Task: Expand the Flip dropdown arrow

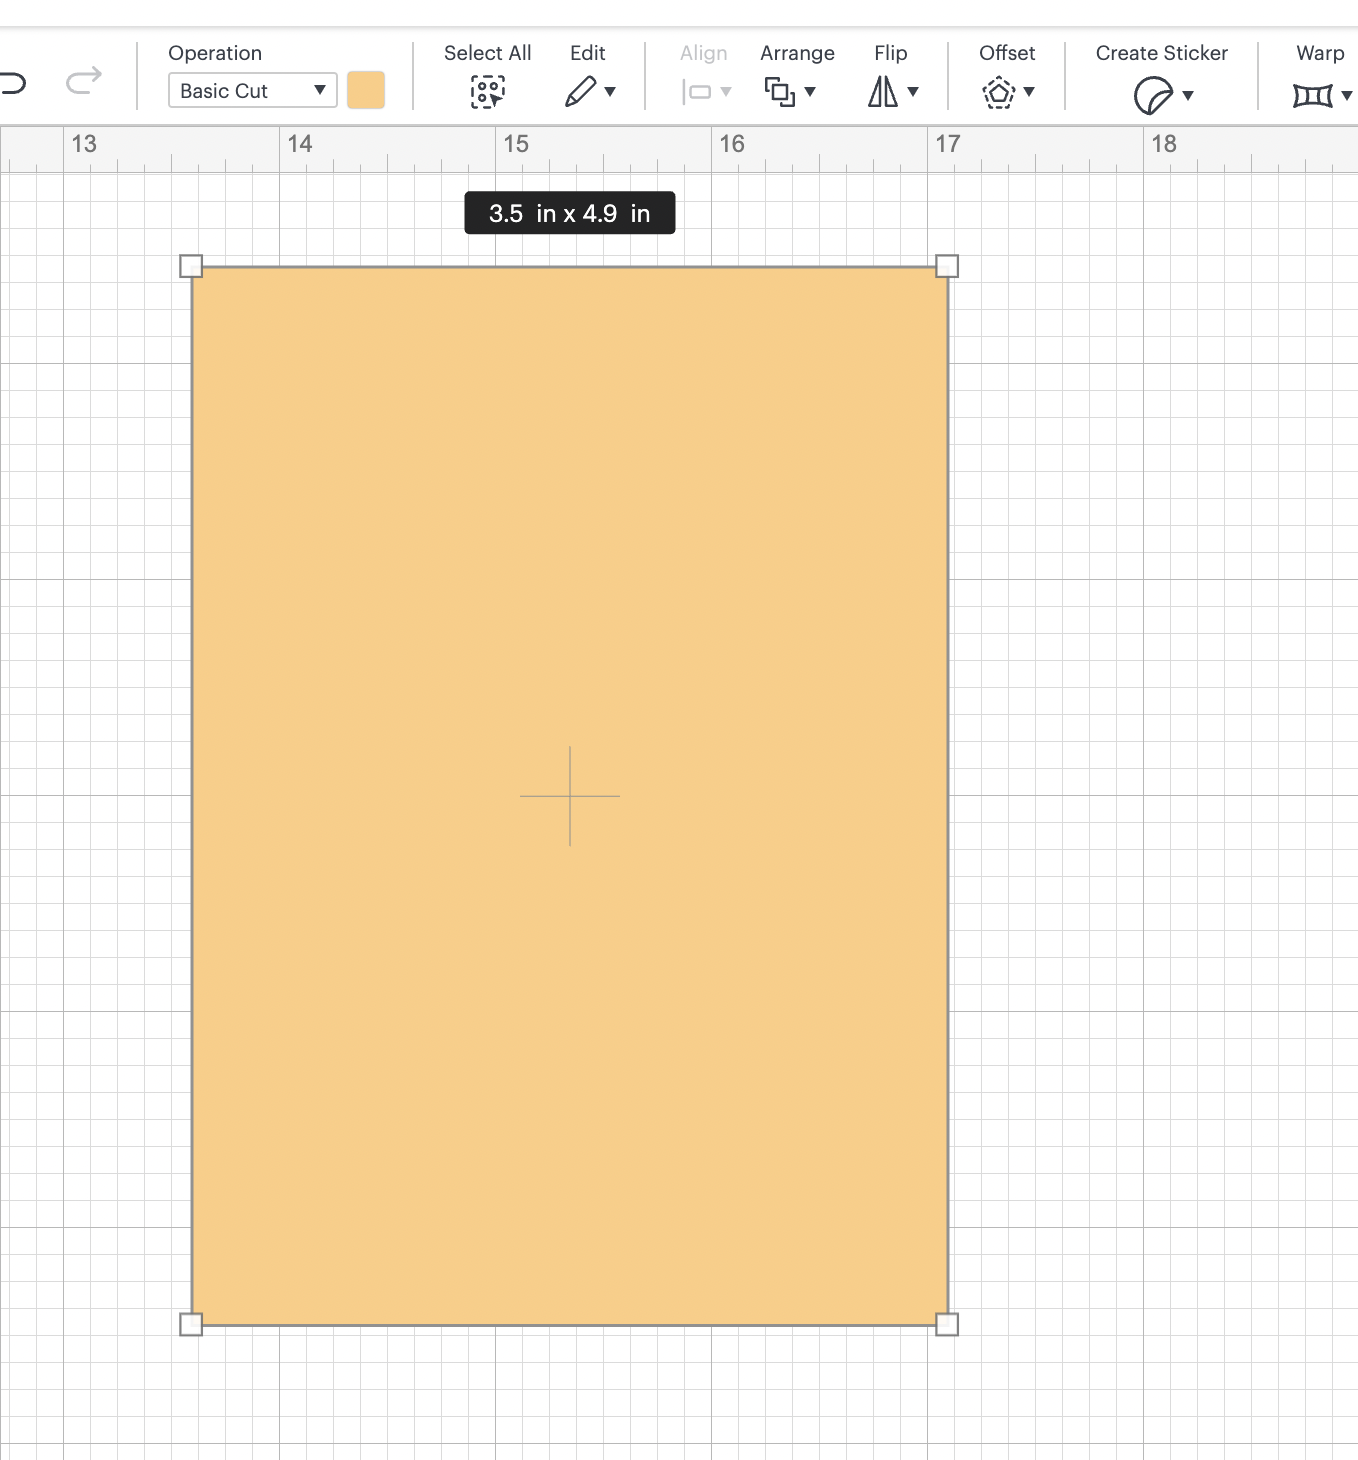Action: 913,92
